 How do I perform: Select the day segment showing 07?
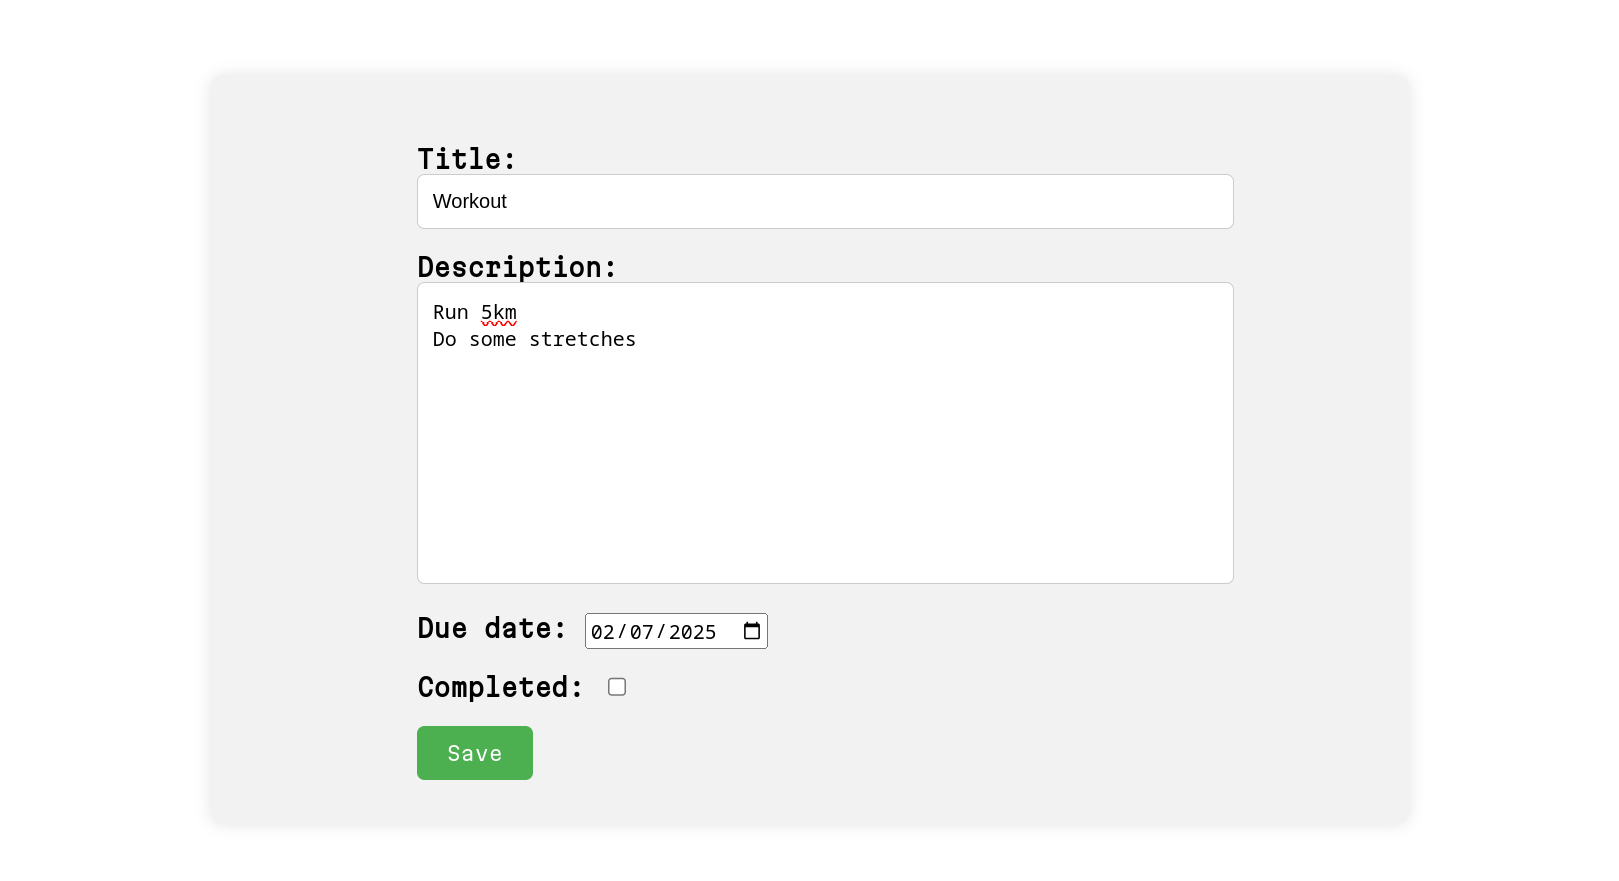pyautogui.click(x=642, y=631)
